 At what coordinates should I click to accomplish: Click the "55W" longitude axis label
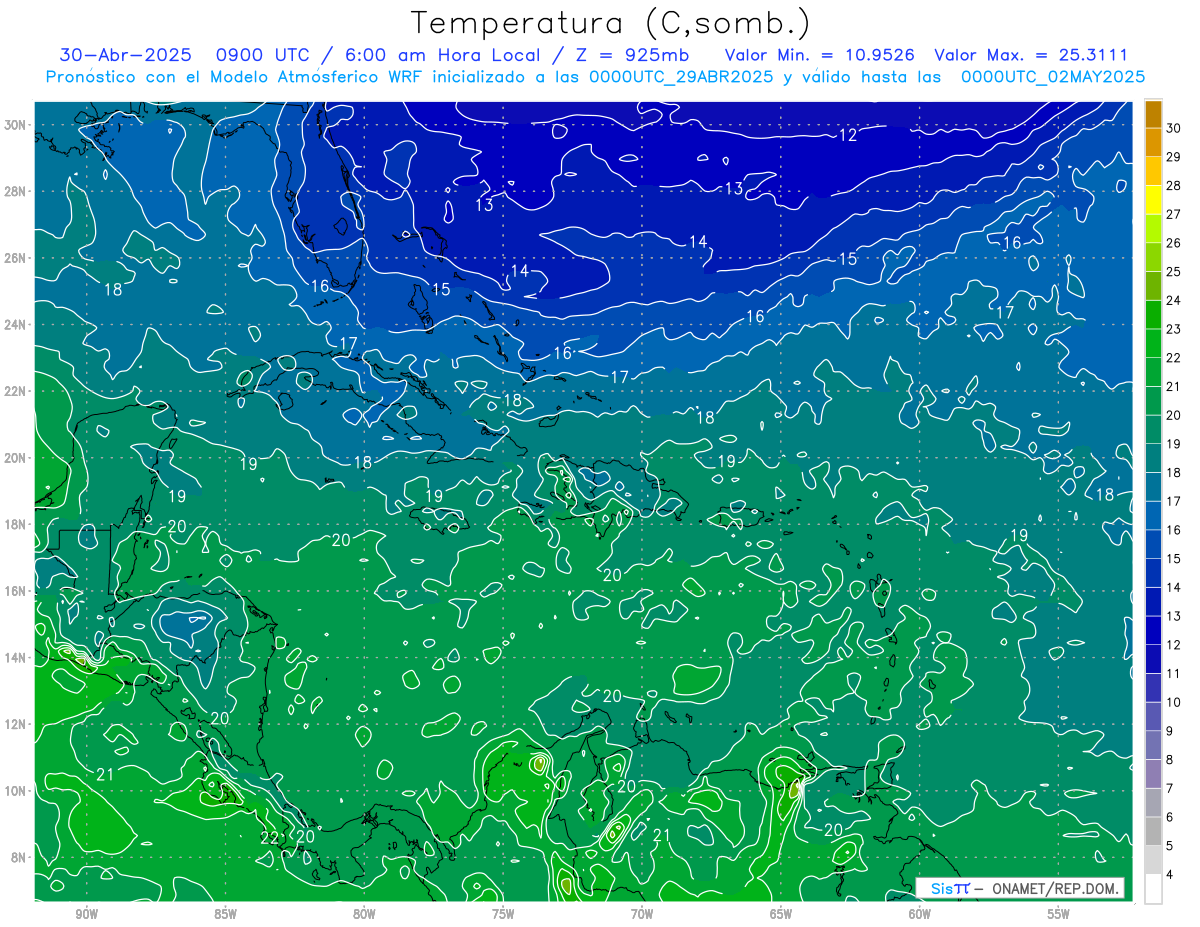coord(1059,914)
